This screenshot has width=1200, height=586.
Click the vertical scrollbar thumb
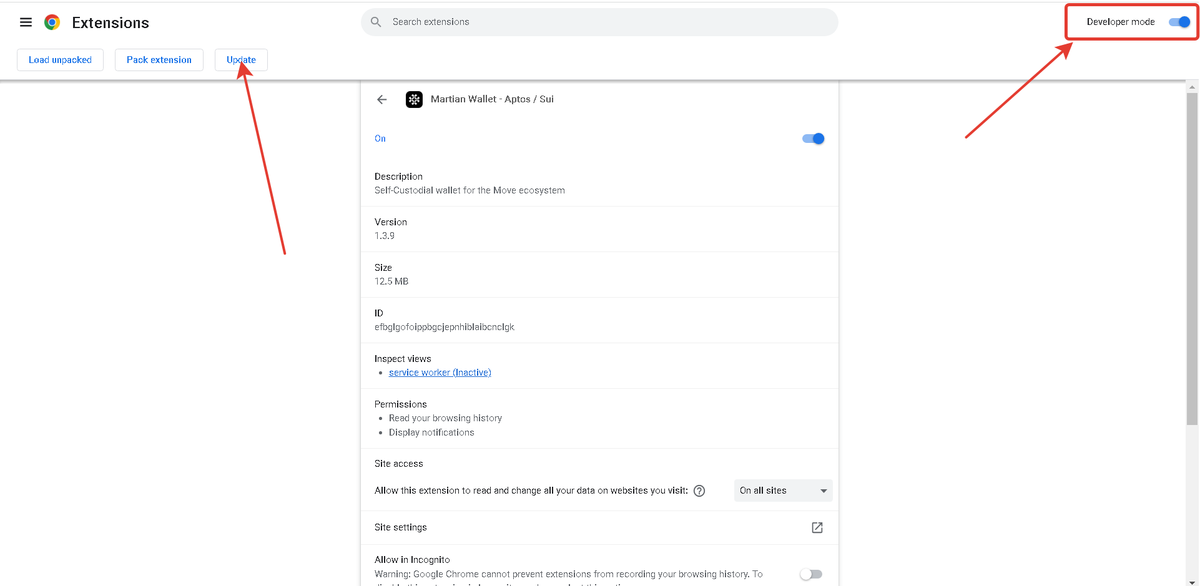point(1192,258)
